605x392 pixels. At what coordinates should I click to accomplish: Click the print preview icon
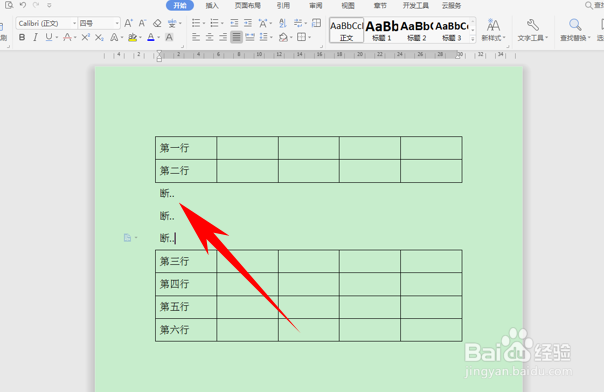[x=9, y=5]
